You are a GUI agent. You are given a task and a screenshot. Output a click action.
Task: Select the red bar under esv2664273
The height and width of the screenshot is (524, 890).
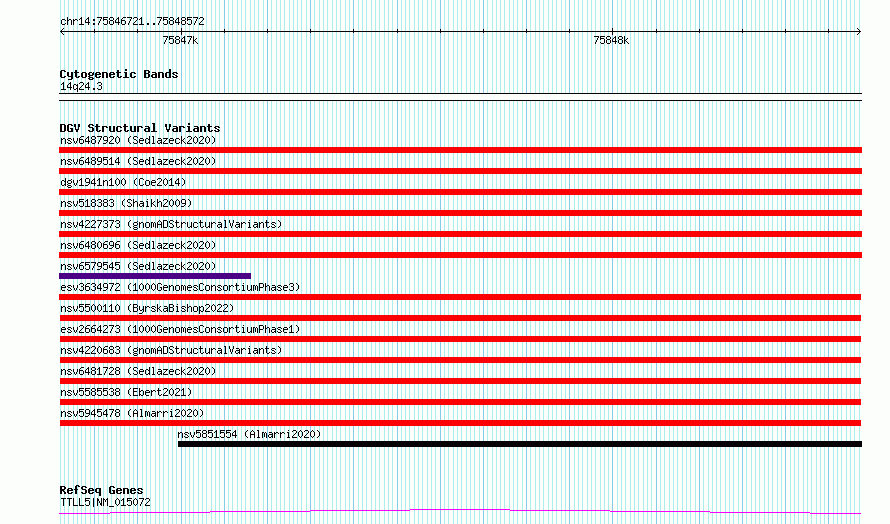point(460,339)
